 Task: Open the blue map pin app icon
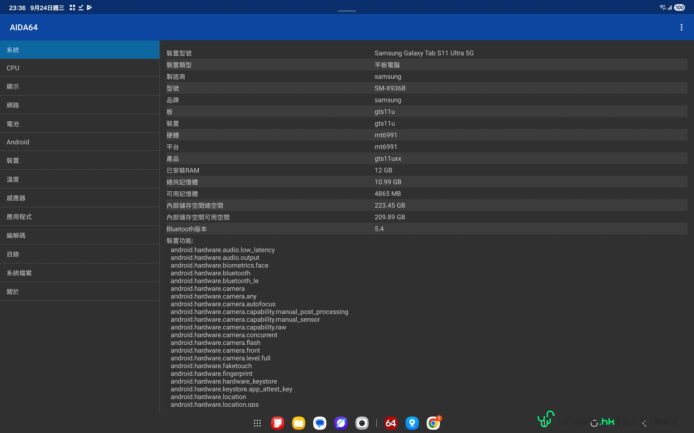coord(412,423)
